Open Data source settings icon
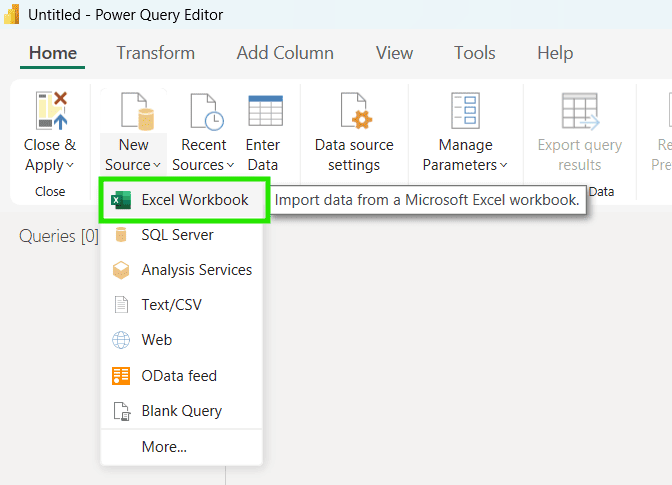672x485 pixels. [x=356, y=111]
